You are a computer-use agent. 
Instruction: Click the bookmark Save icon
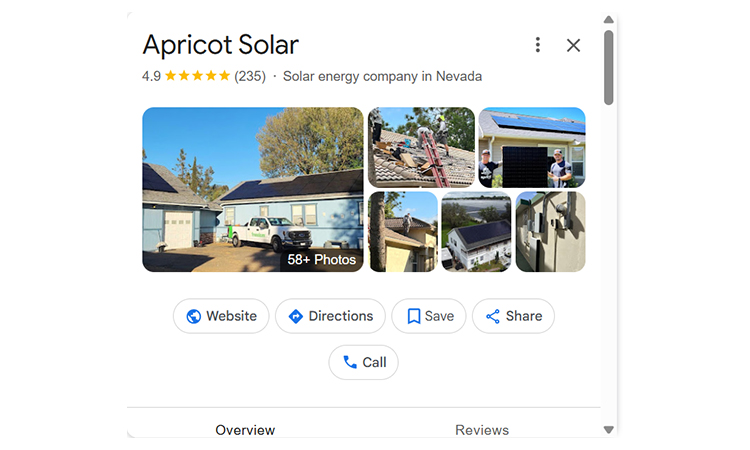click(x=413, y=316)
